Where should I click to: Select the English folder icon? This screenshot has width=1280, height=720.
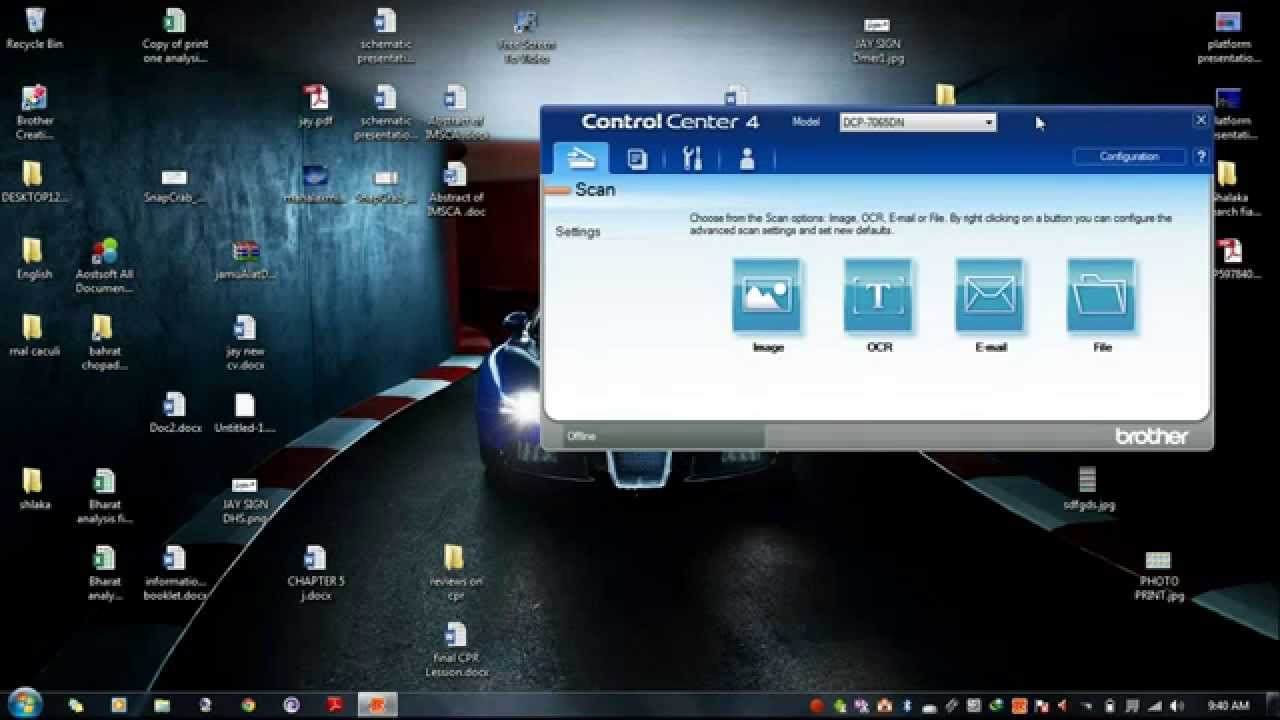tap(34, 259)
